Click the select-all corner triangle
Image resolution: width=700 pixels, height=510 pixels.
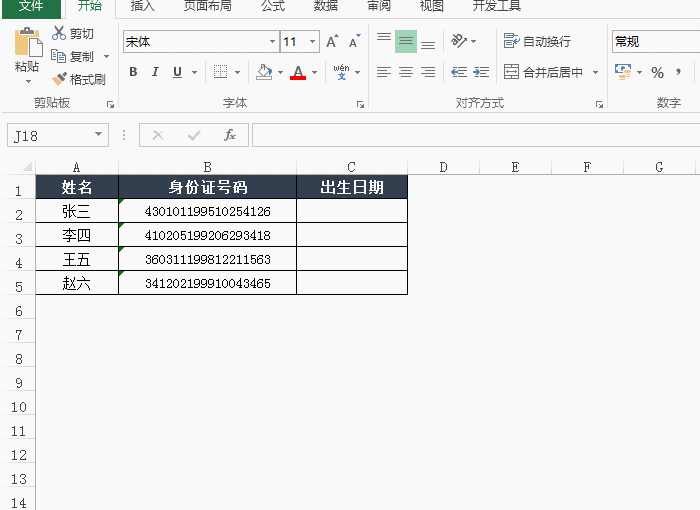pos(27,167)
